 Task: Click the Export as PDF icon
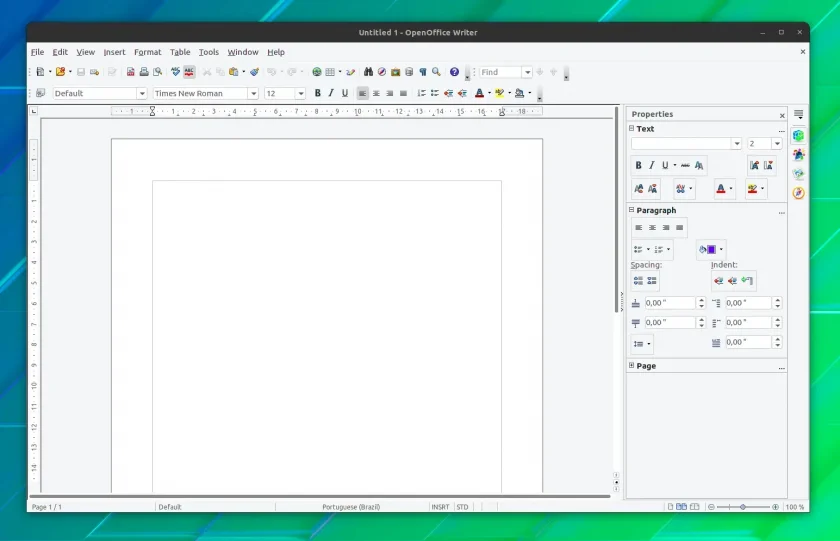[x=130, y=72]
